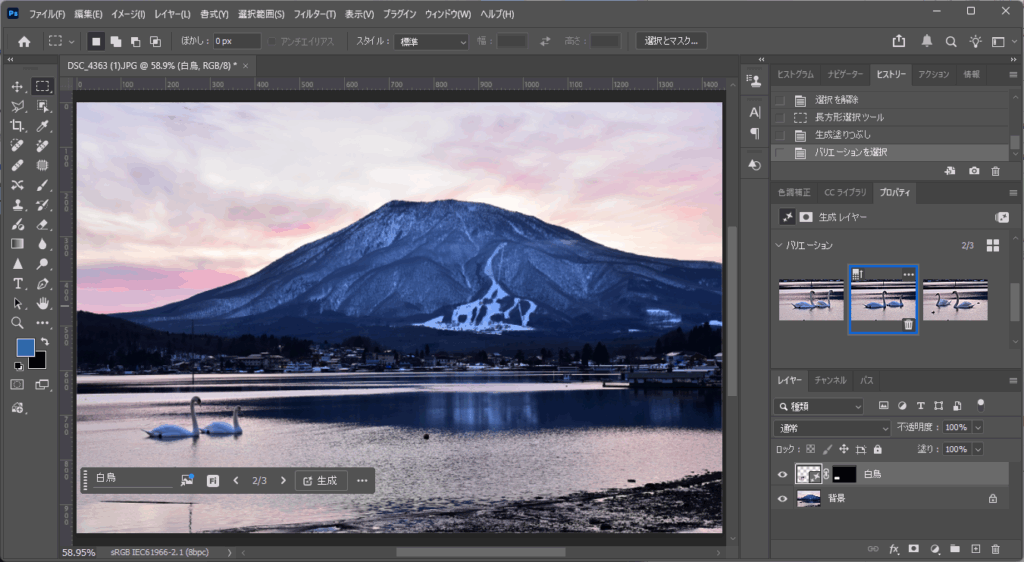Viewport: 1024px width, 562px height.
Task: Select the third variation thumbnail
Action: click(x=955, y=299)
